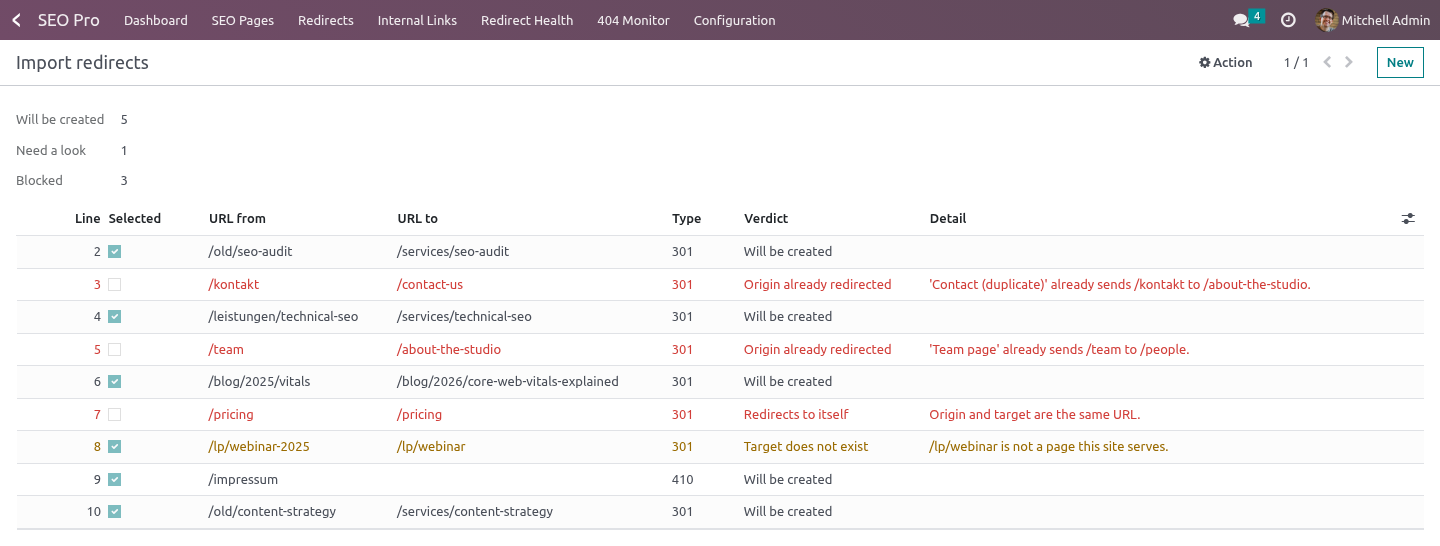The image size is (1440, 546).
Task: Toggle selection for /lp/webinar-2025 row
Action: 115,447
